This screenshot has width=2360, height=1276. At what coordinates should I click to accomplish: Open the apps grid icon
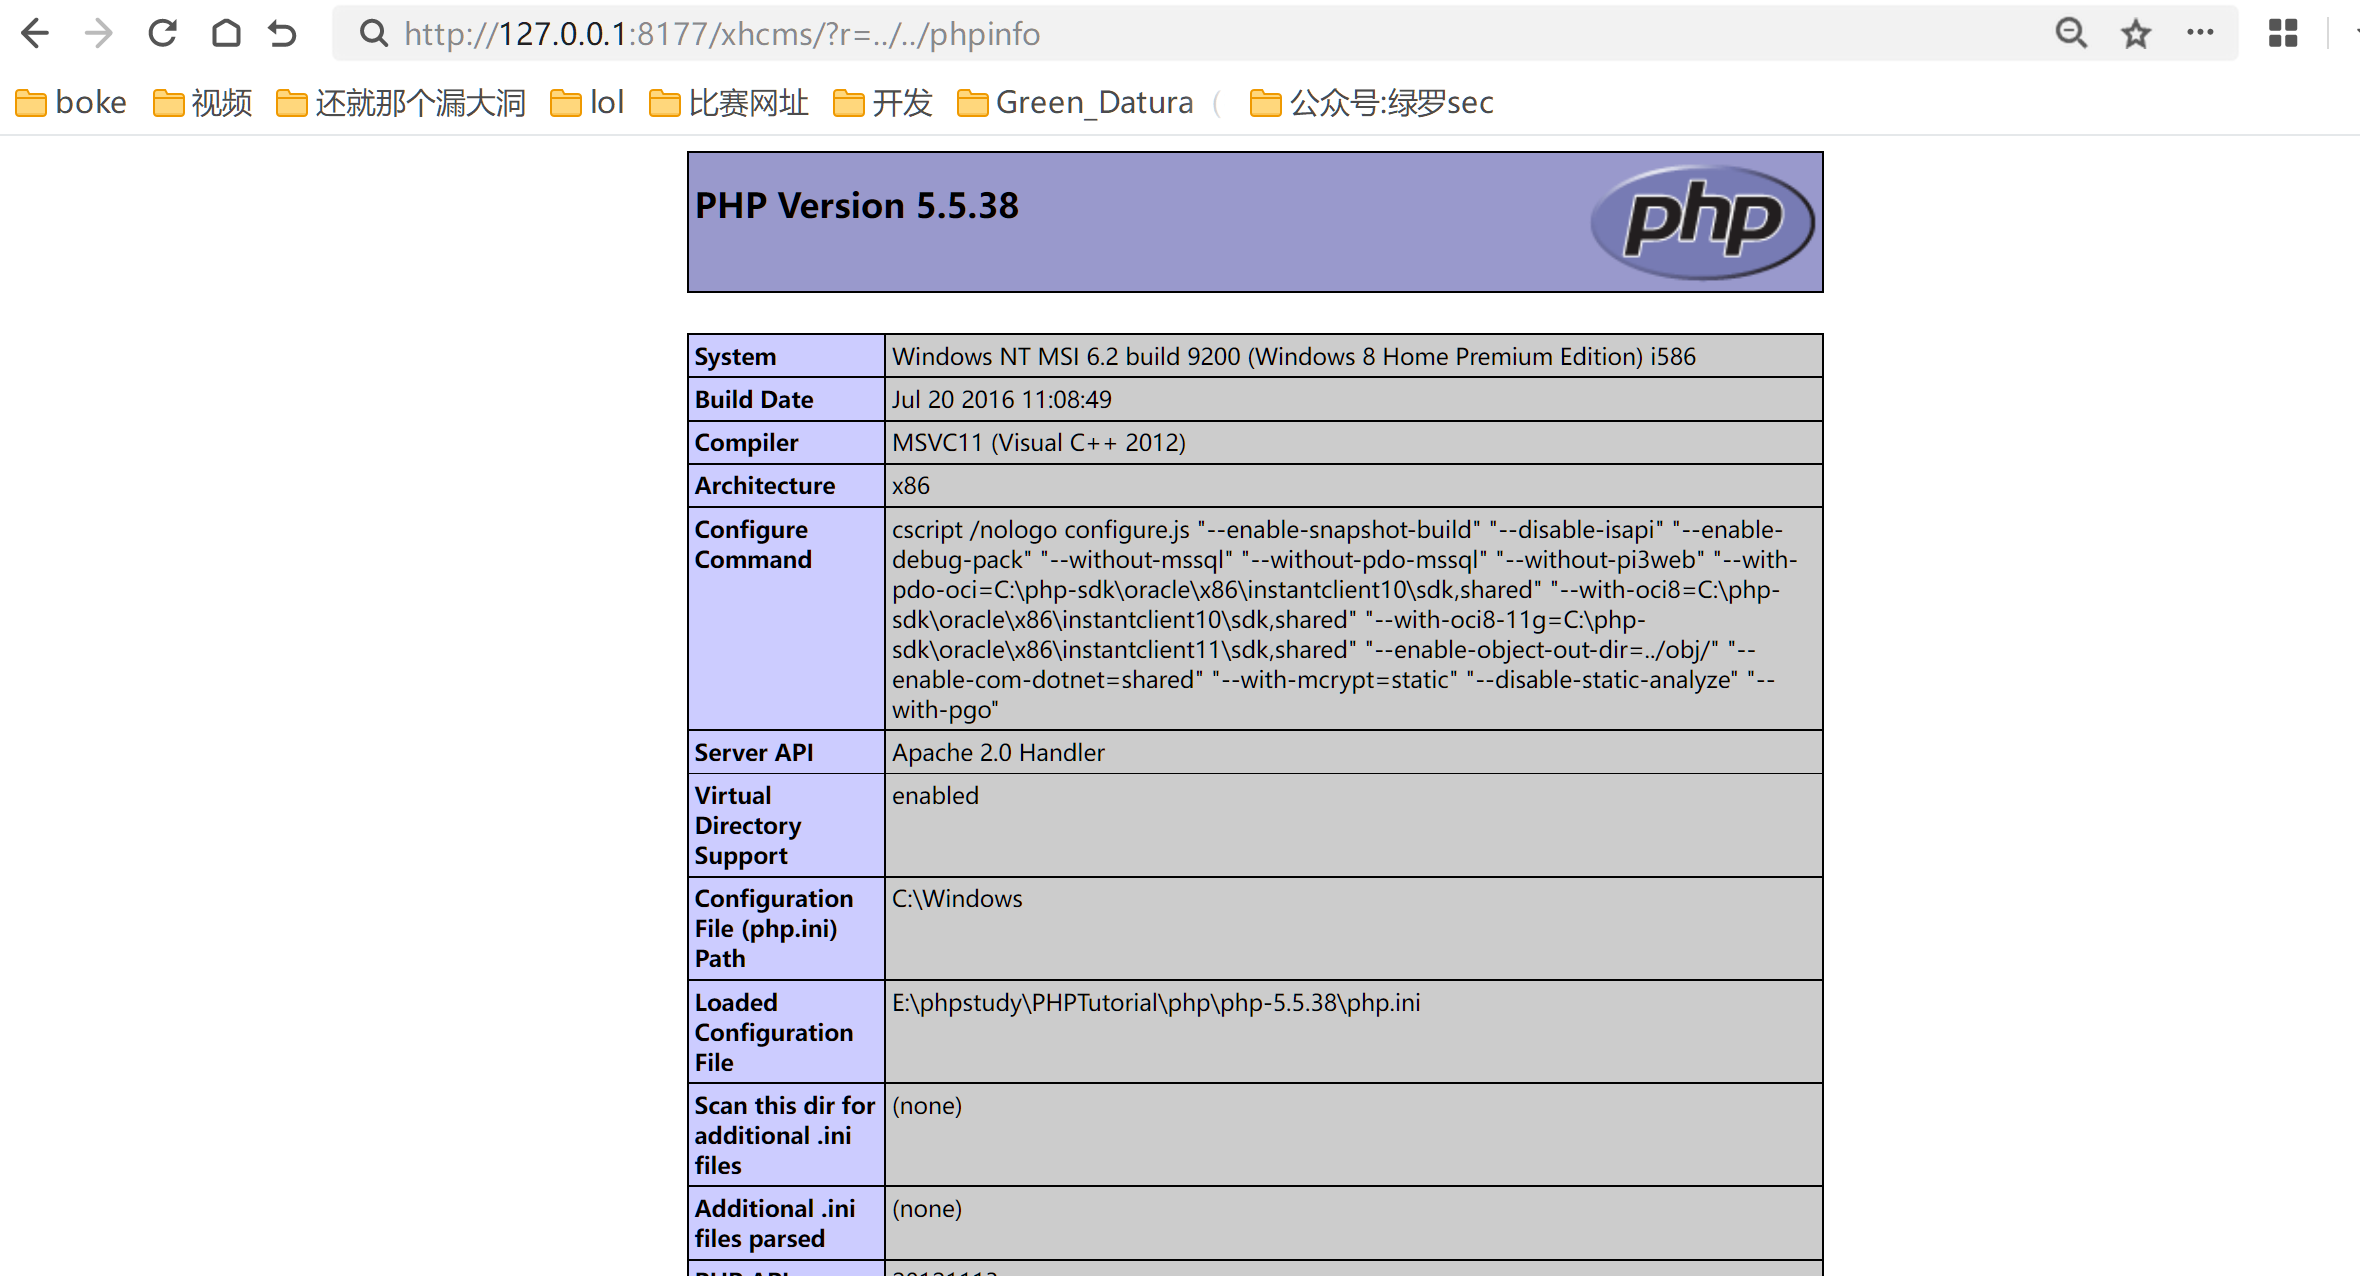point(2283,33)
